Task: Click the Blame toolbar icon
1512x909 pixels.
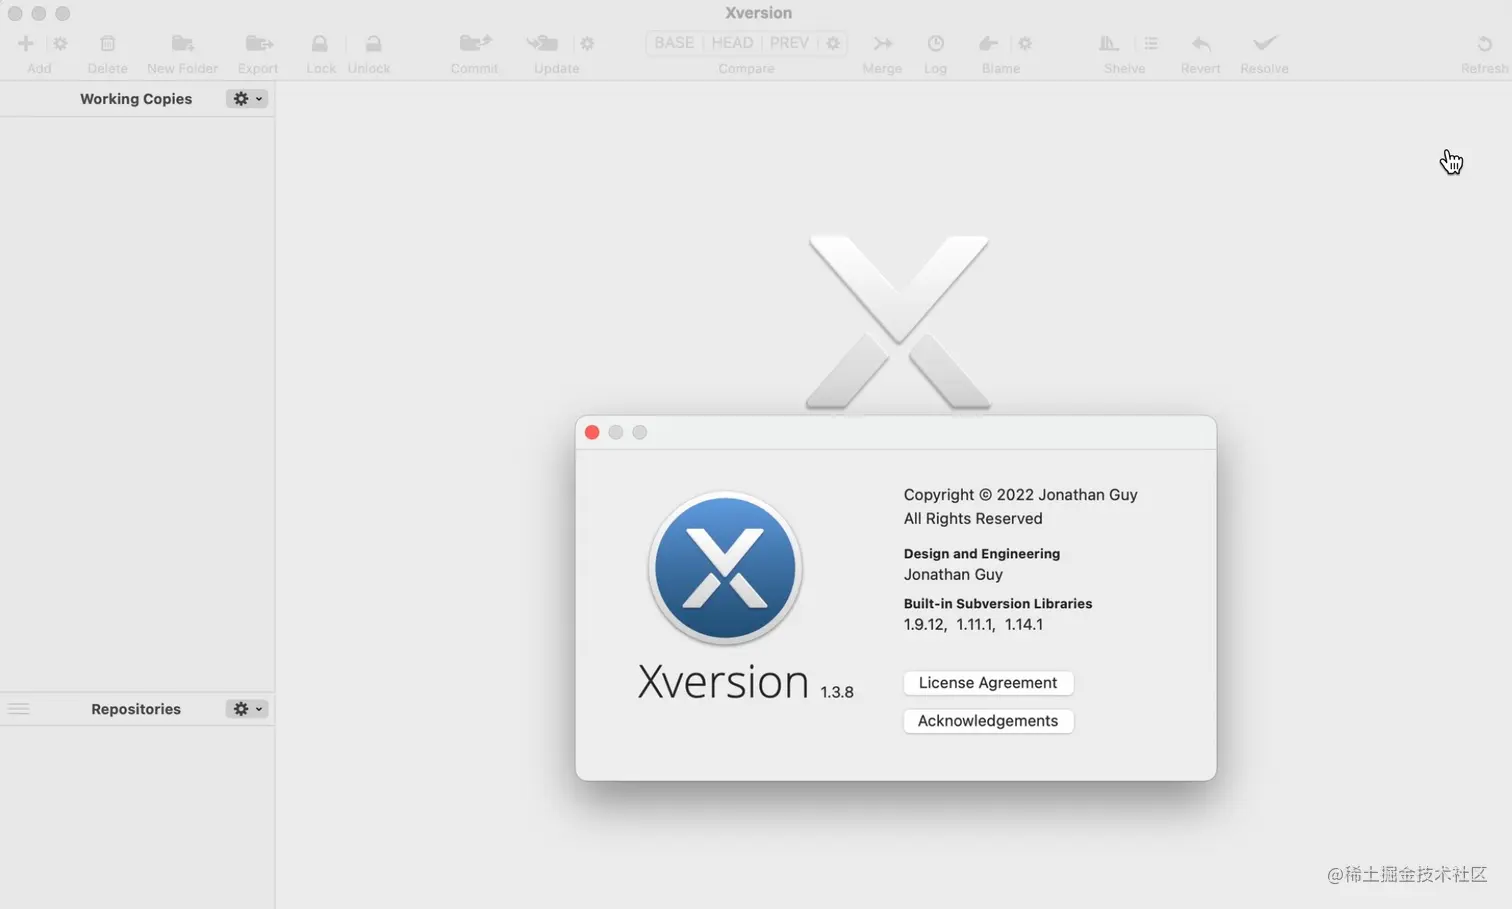Action: (988, 43)
